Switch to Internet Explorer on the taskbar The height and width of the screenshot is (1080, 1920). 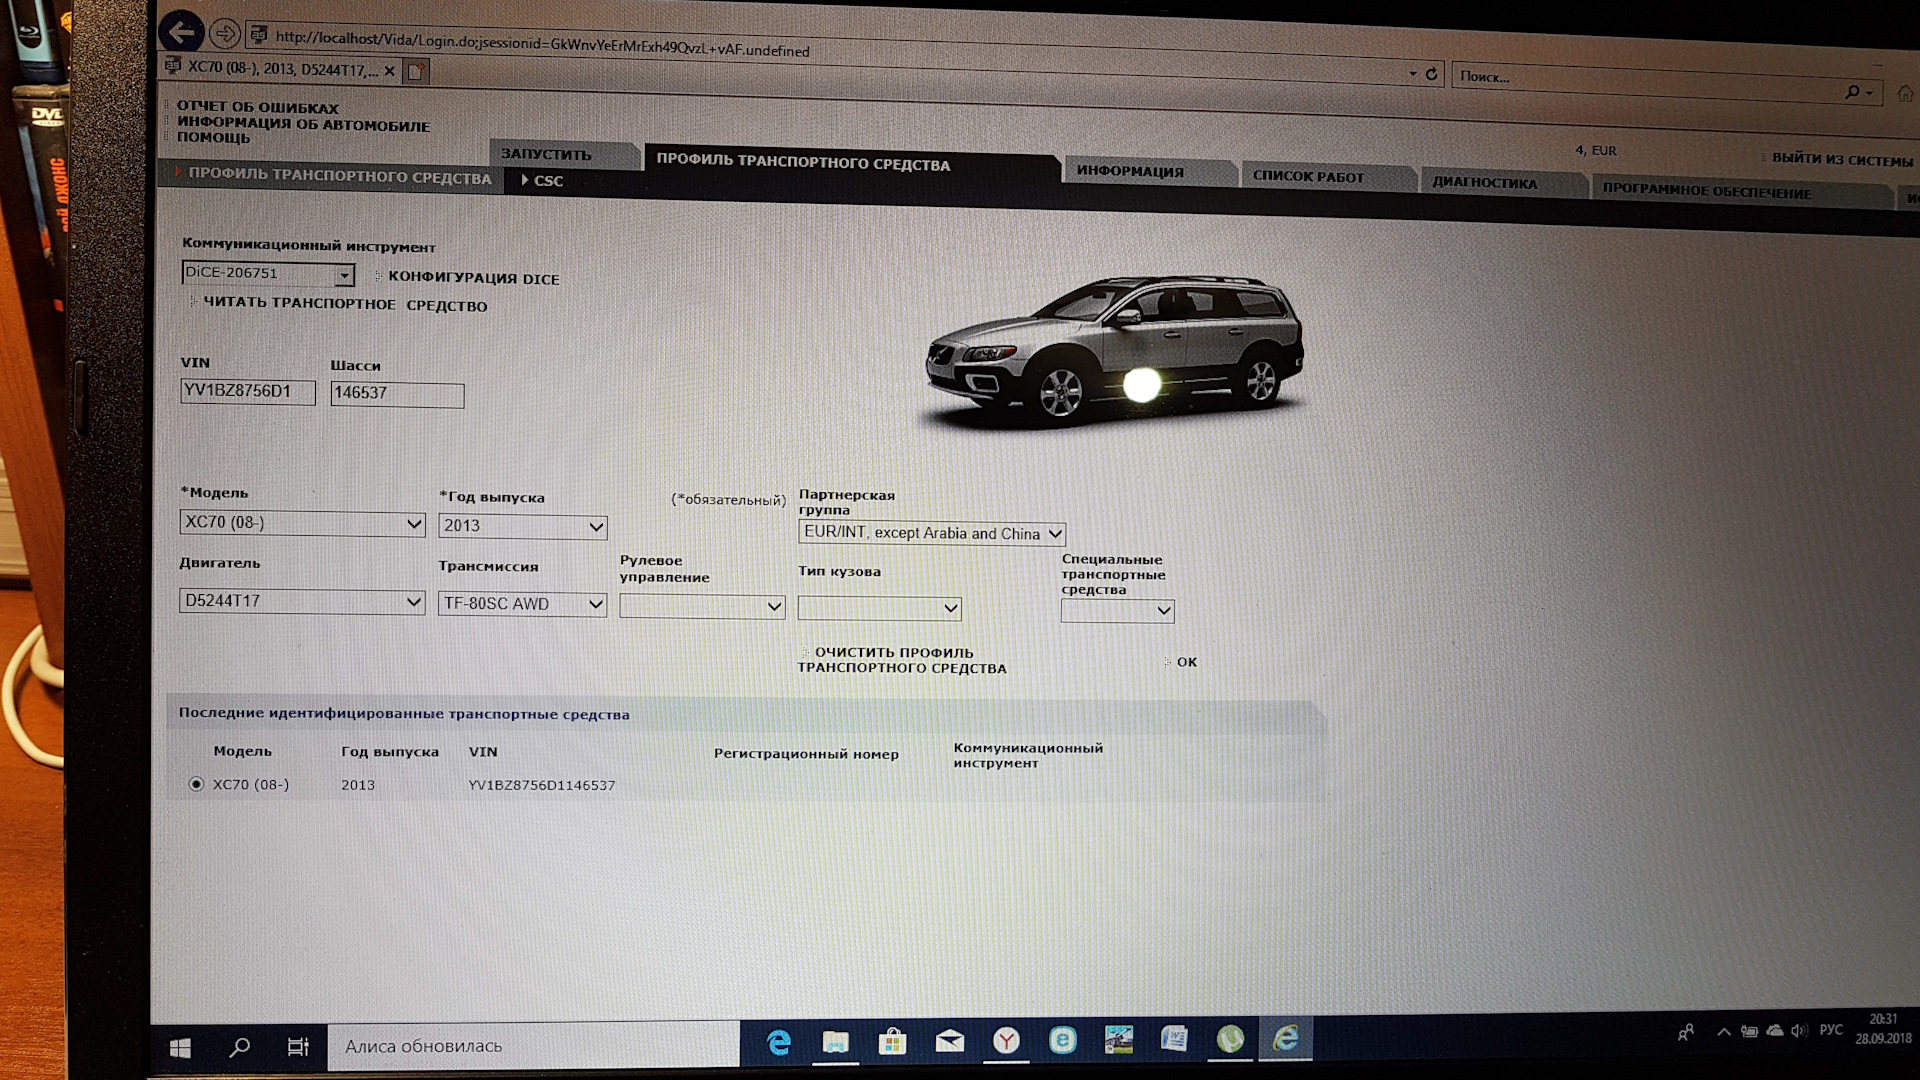click(1286, 1038)
